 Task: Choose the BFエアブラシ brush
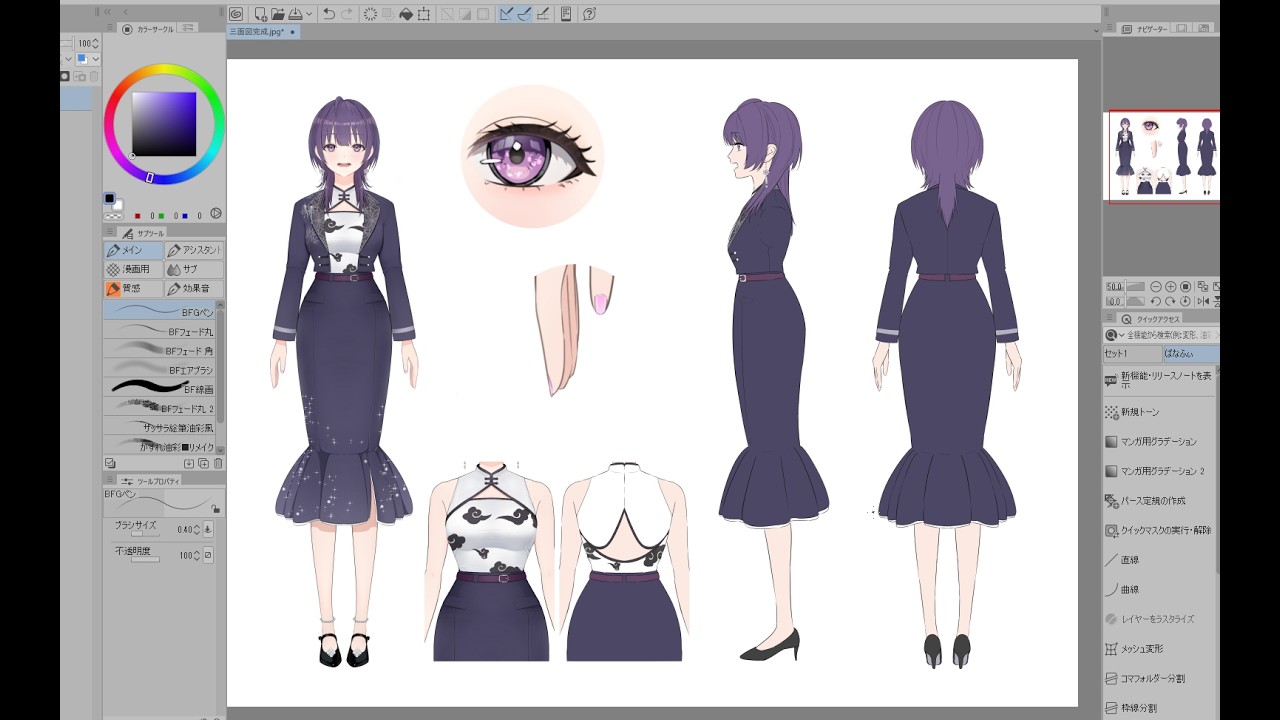[x=159, y=369]
